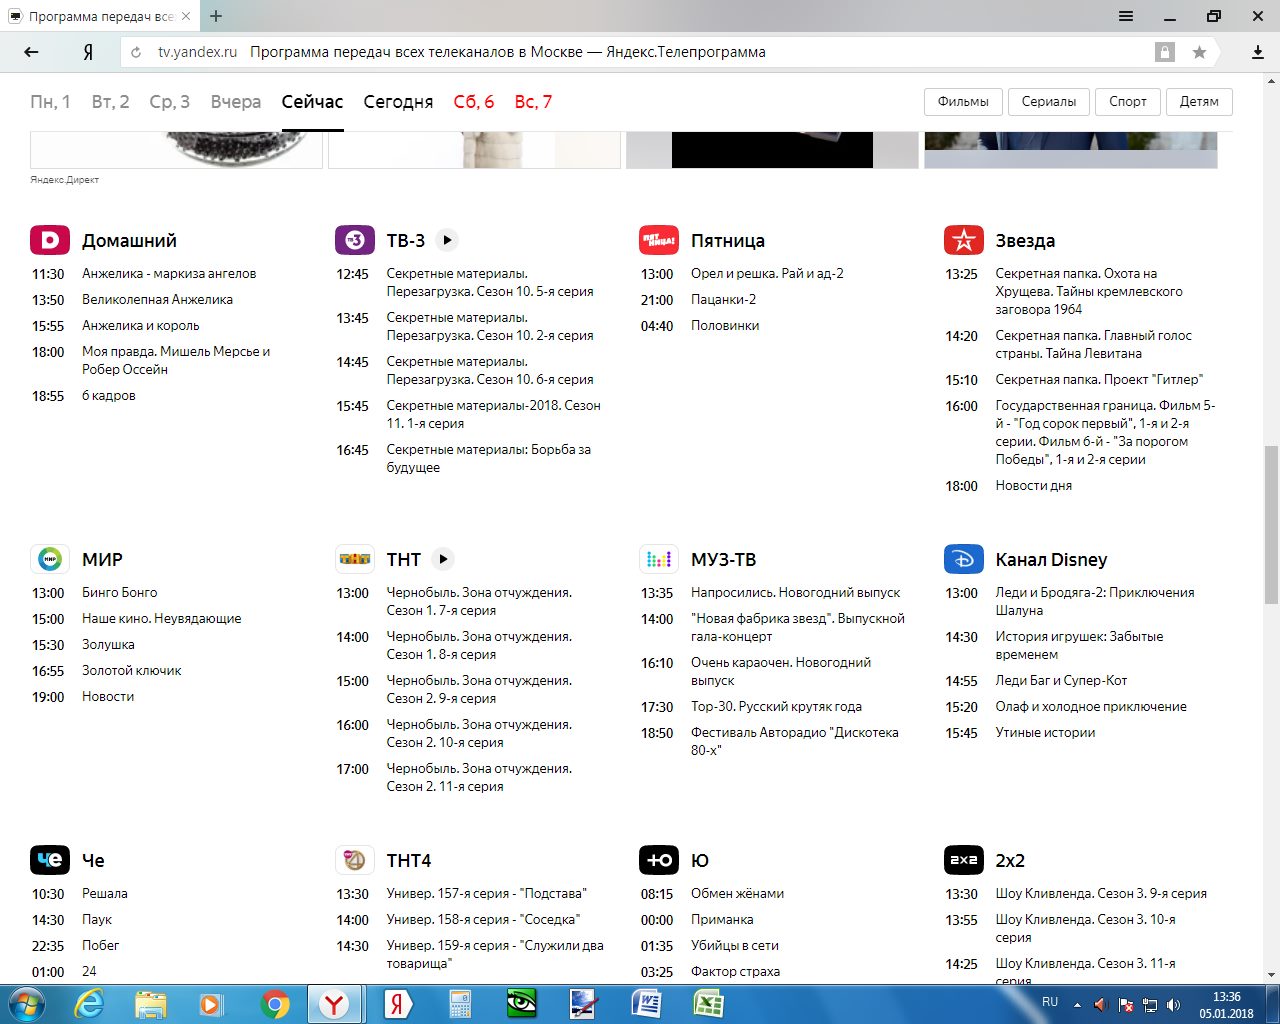Show hidden tray icons arrow
This screenshot has height=1024, width=1280.
coord(1077,1005)
